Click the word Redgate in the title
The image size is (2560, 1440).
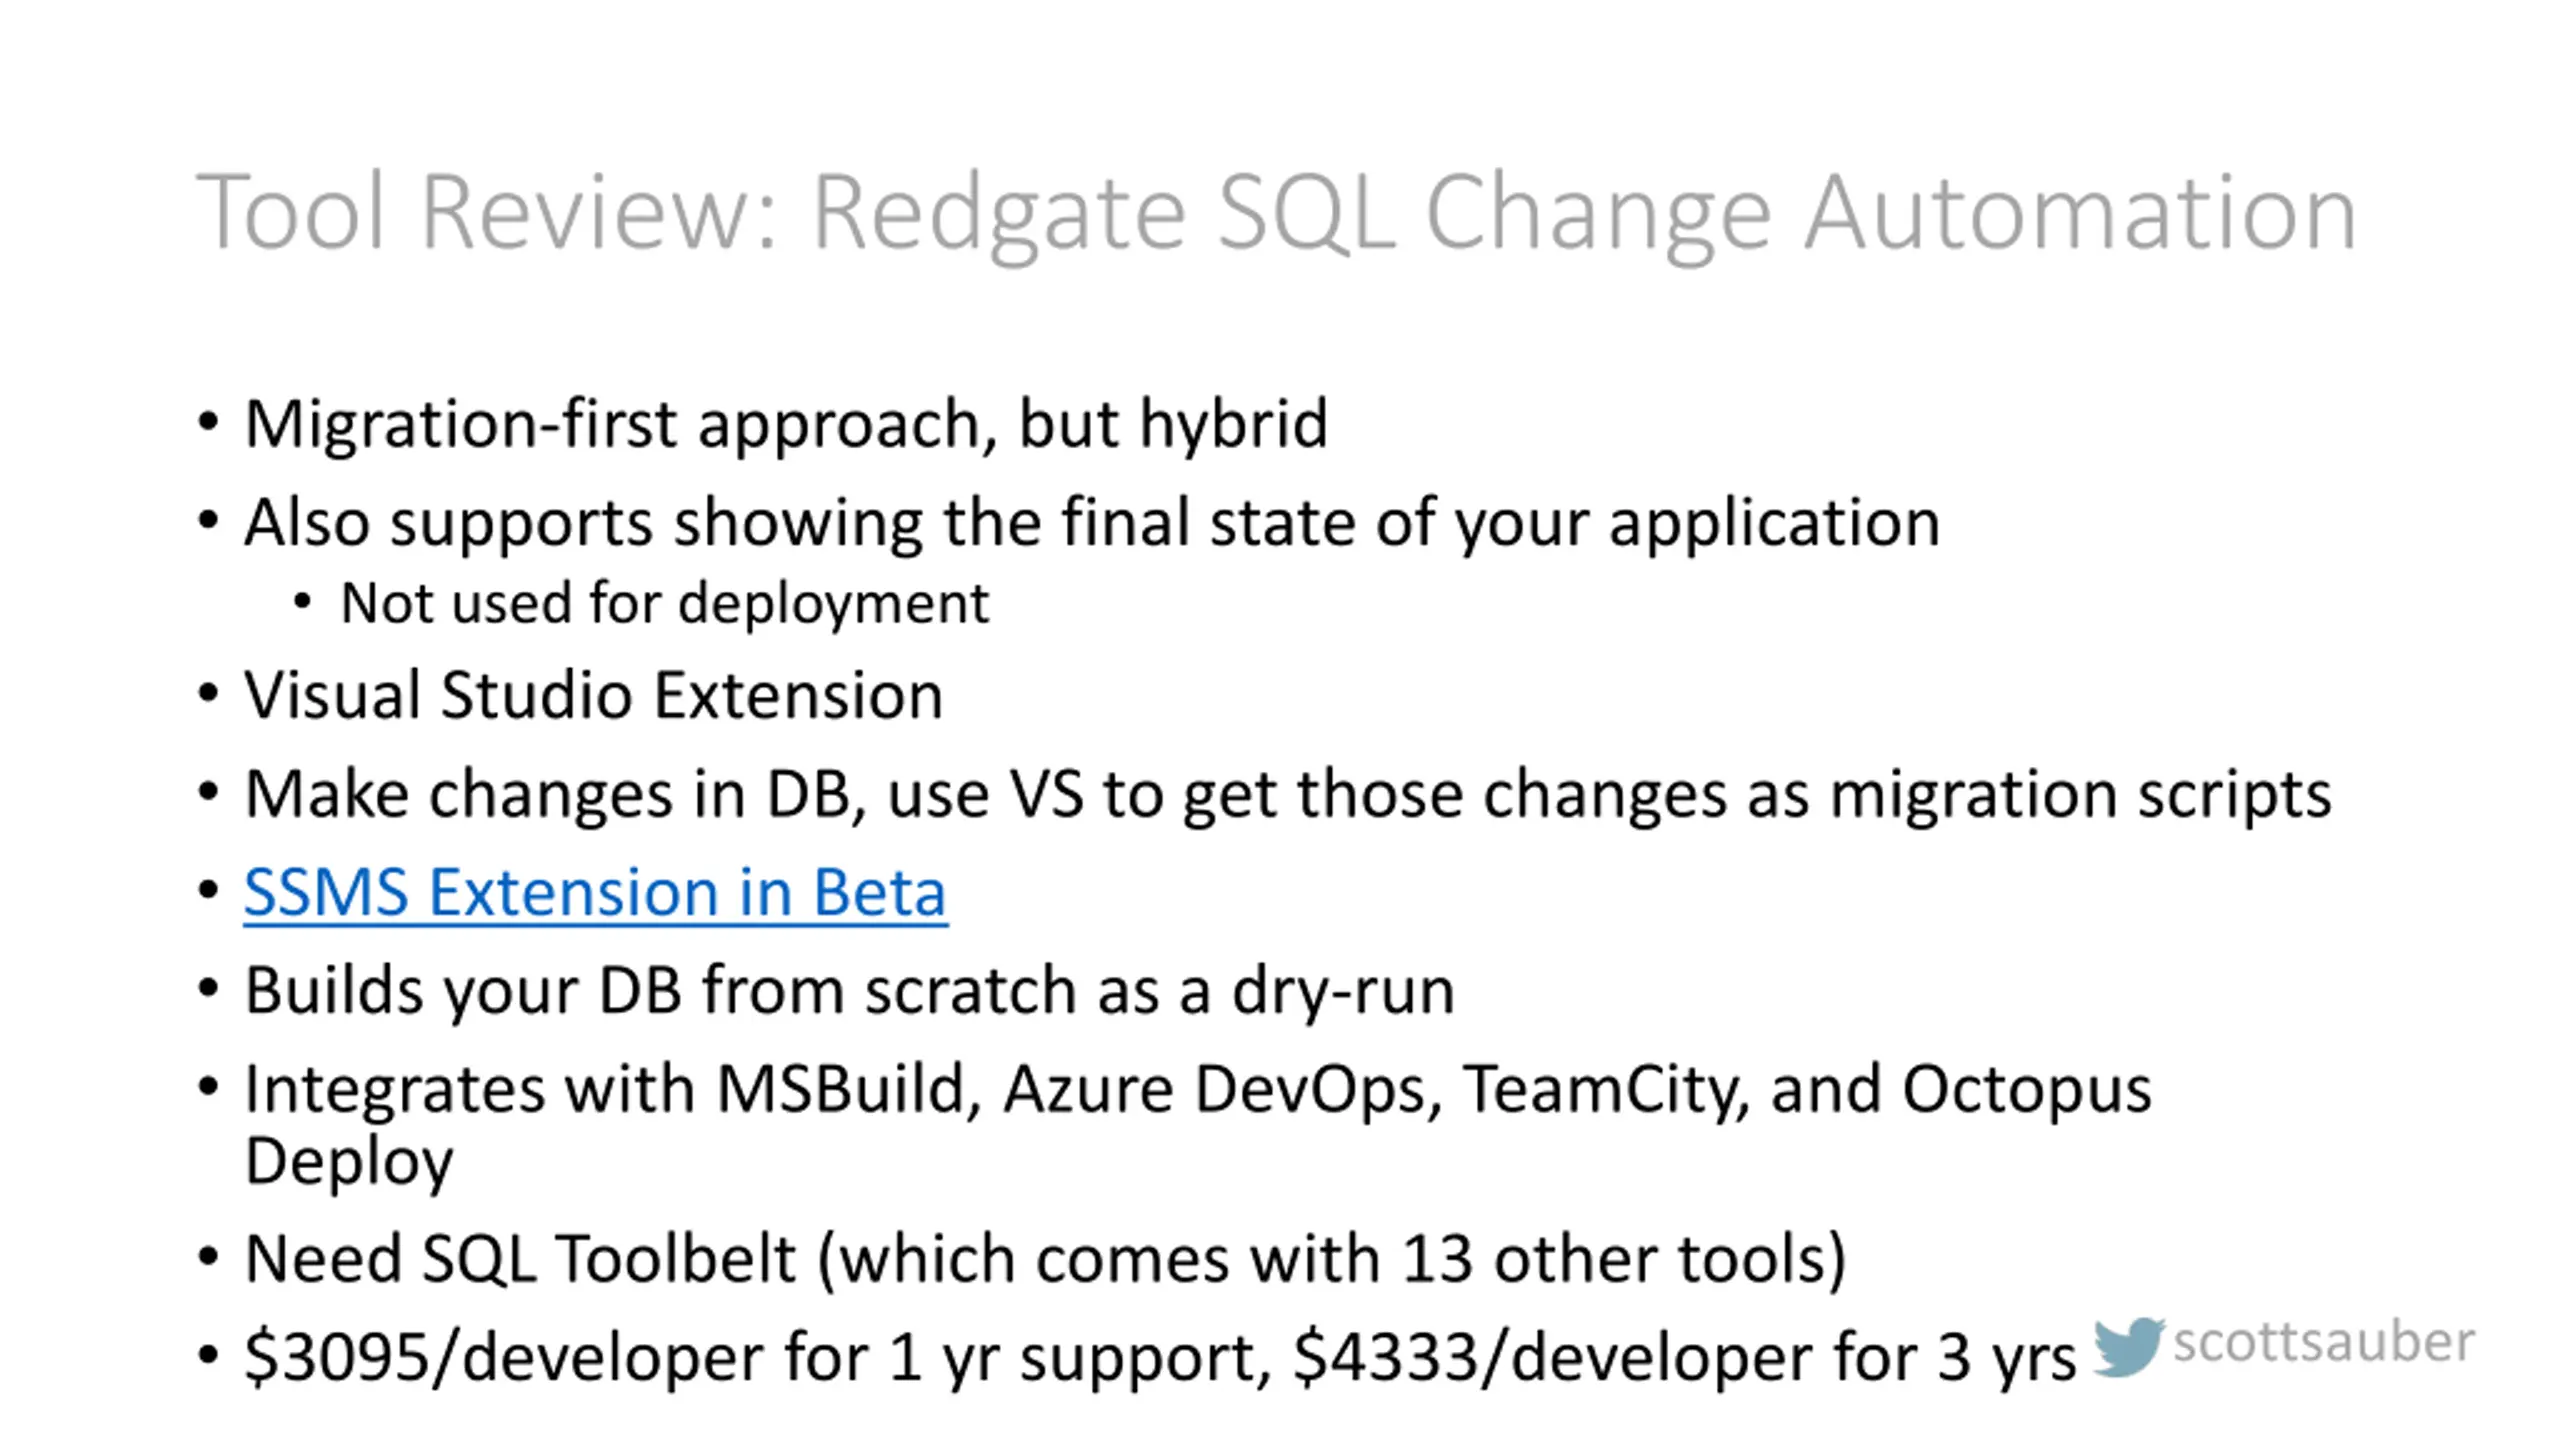click(x=998, y=214)
